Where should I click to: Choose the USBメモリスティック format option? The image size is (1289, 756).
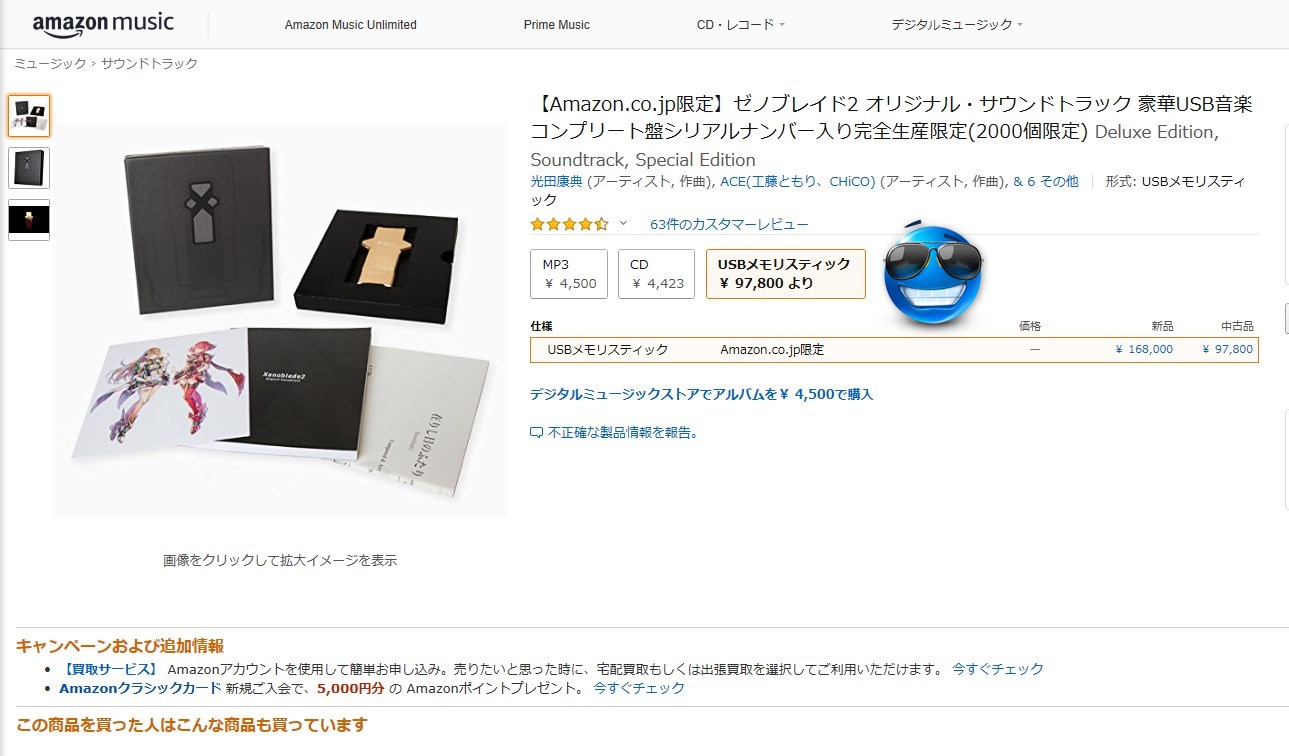[x=785, y=274]
